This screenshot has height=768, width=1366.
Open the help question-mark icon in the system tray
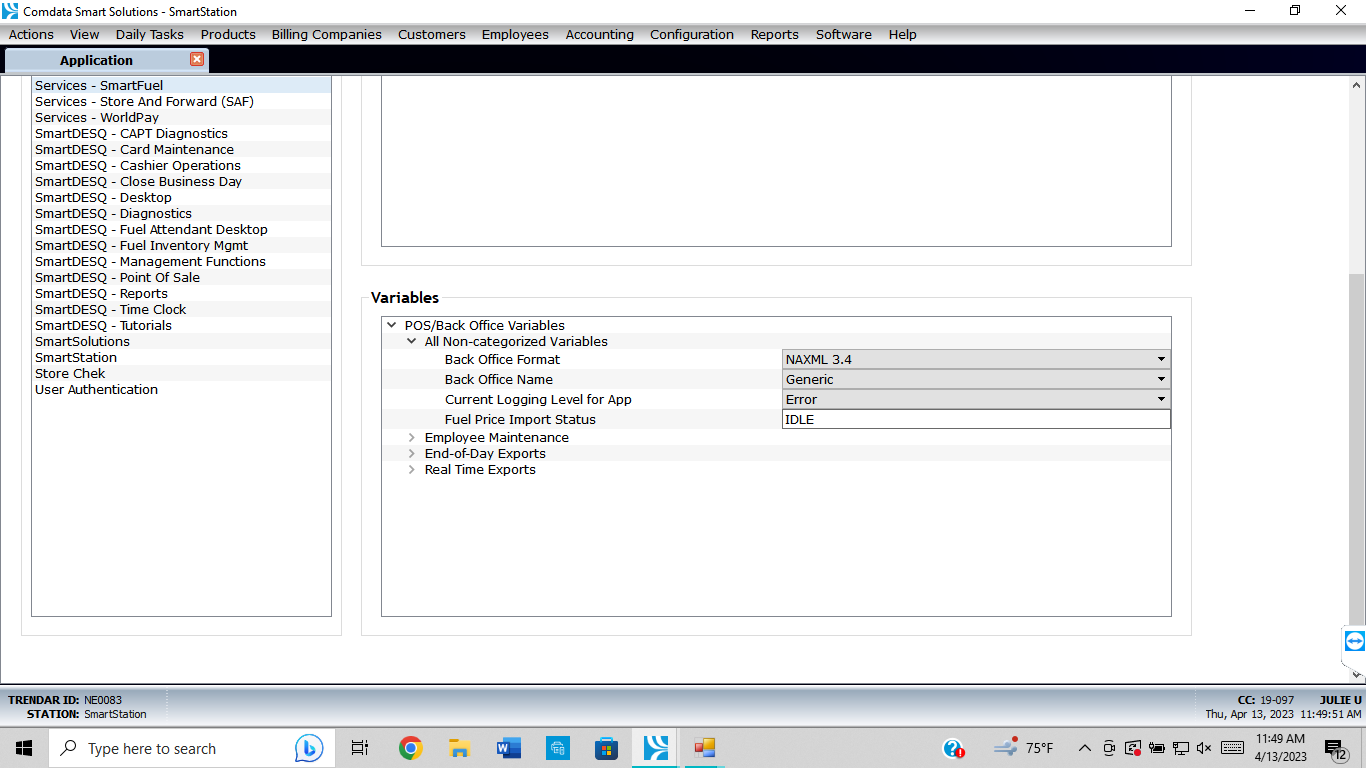(952, 747)
